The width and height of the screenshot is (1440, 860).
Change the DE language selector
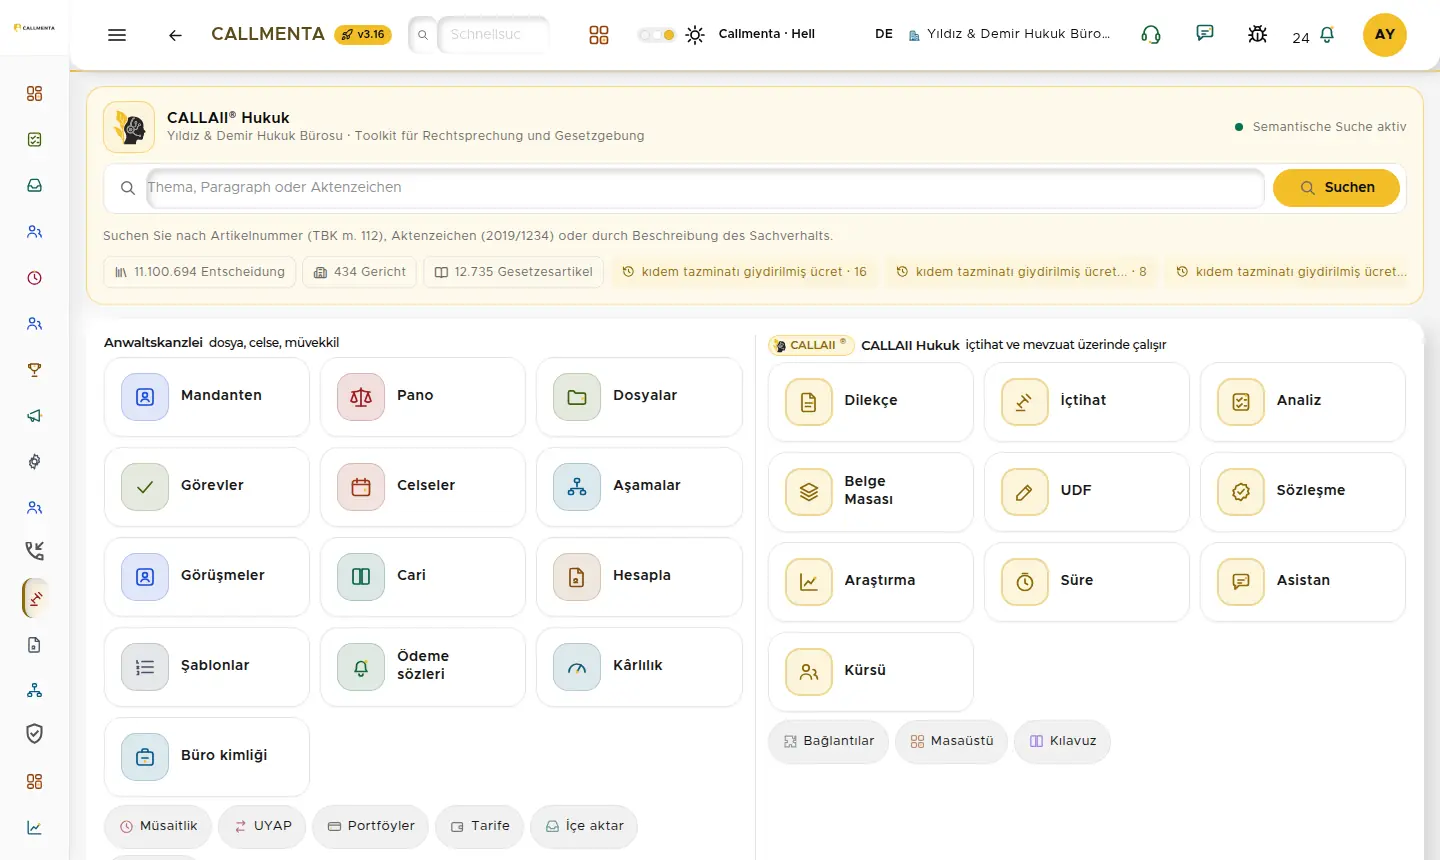[x=884, y=34]
